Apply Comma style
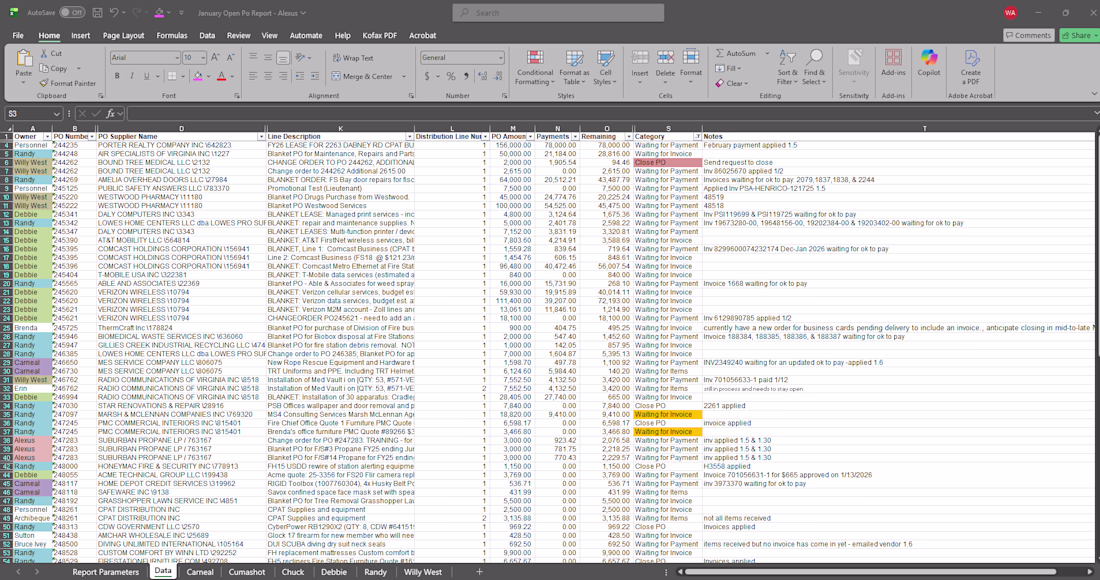This screenshot has width=1100, height=580. [x=467, y=76]
